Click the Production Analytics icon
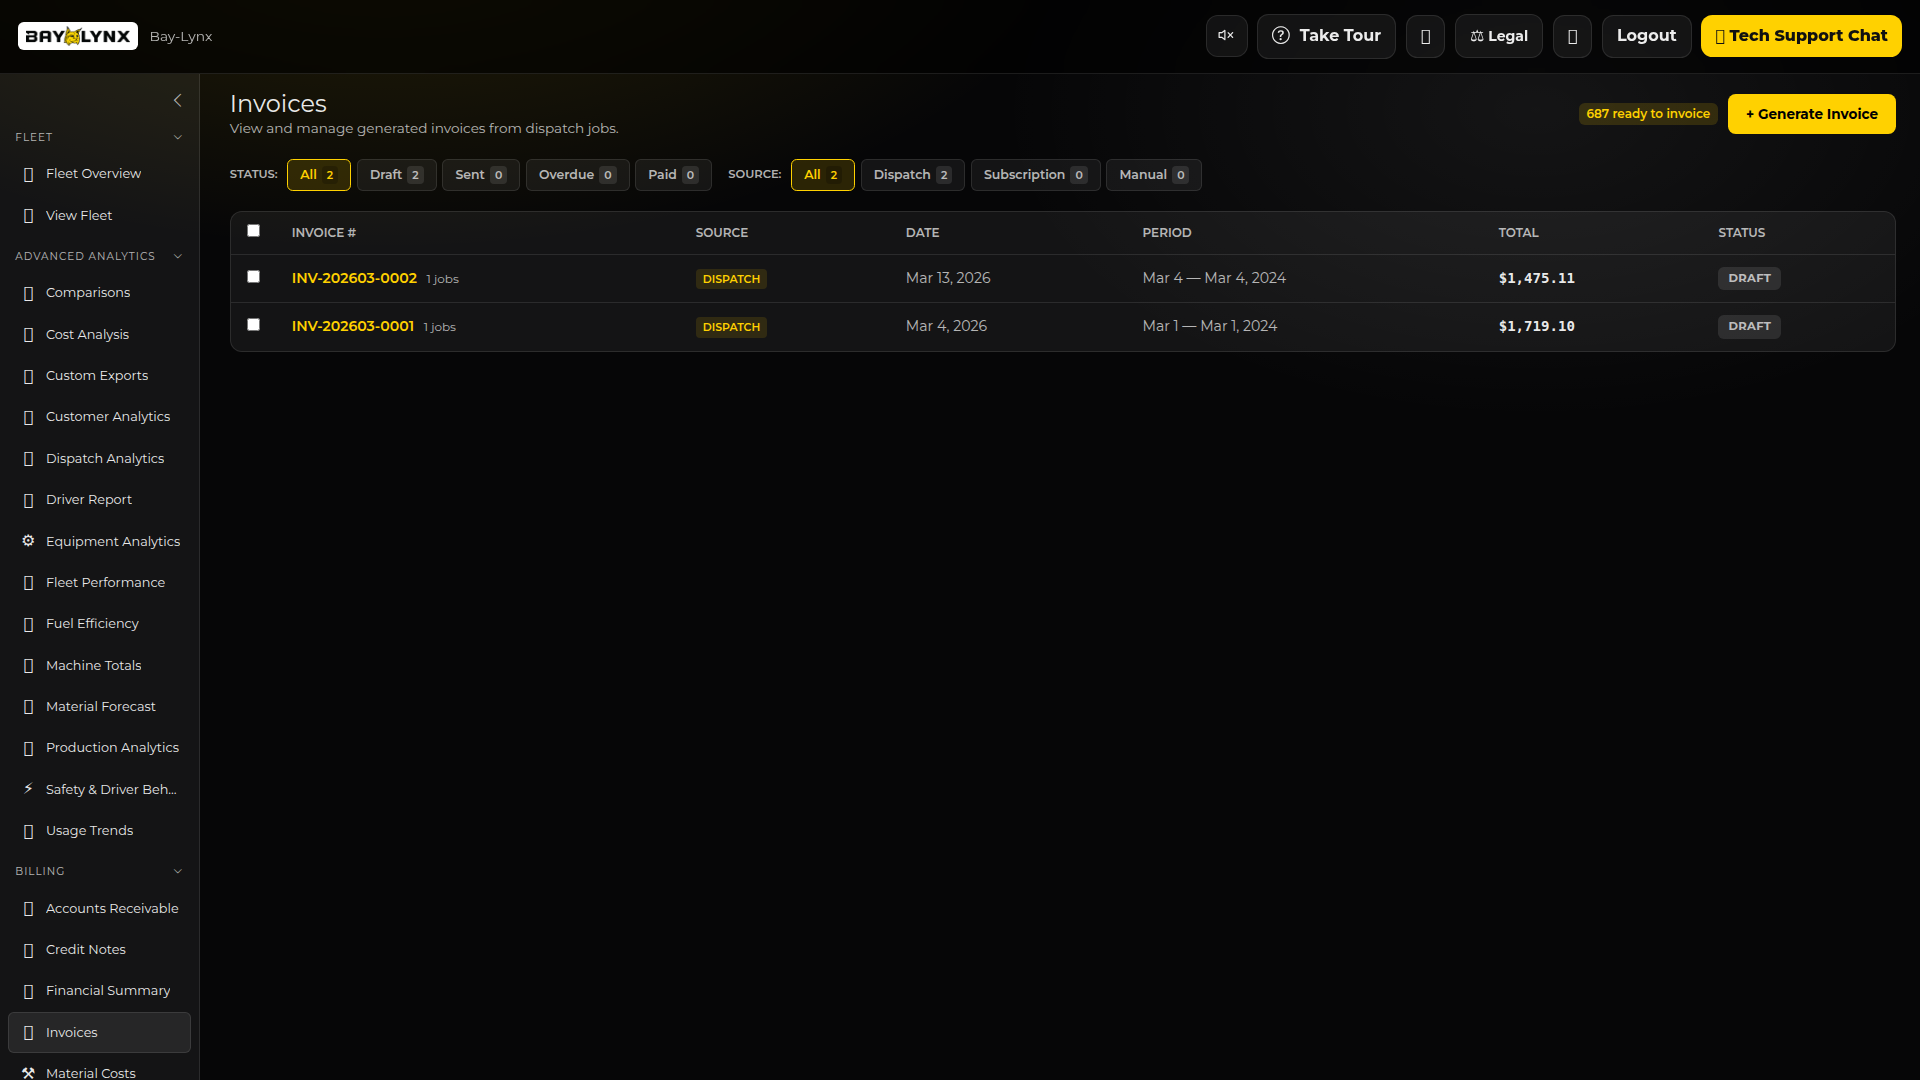Viewport: 1920px width, 1080px height. (28, 748)
